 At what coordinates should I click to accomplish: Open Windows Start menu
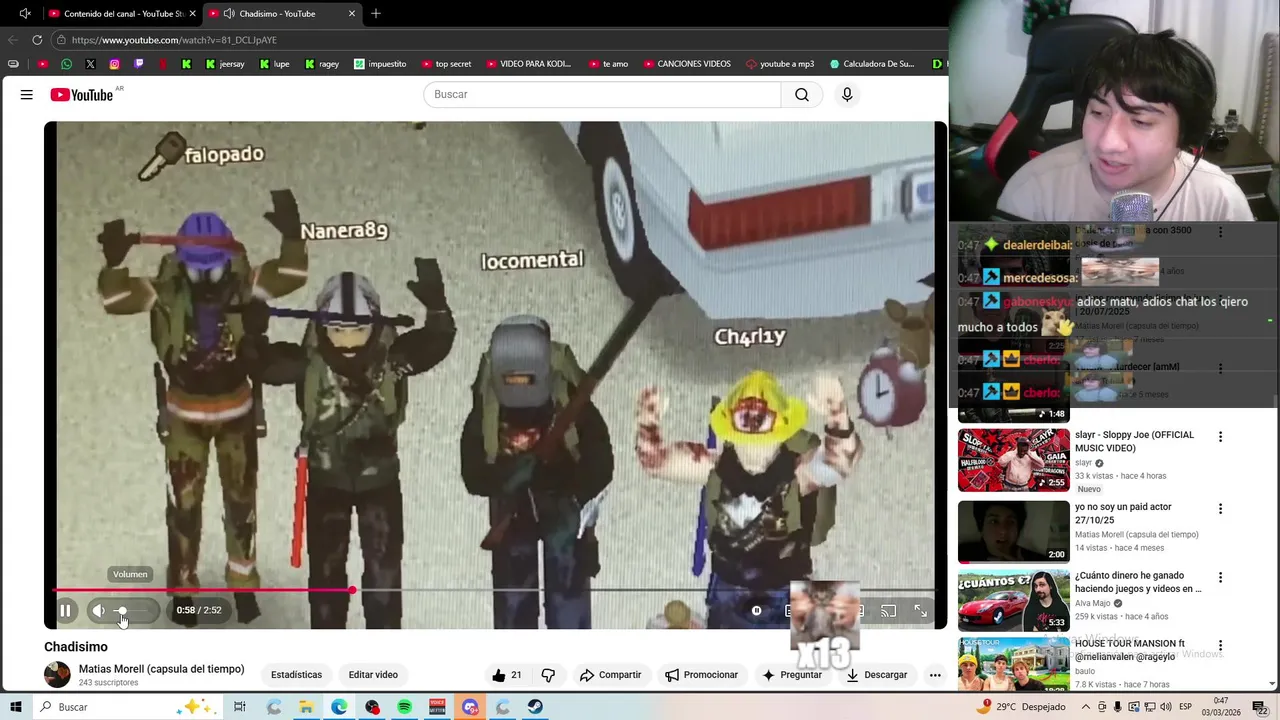(16, 707)
